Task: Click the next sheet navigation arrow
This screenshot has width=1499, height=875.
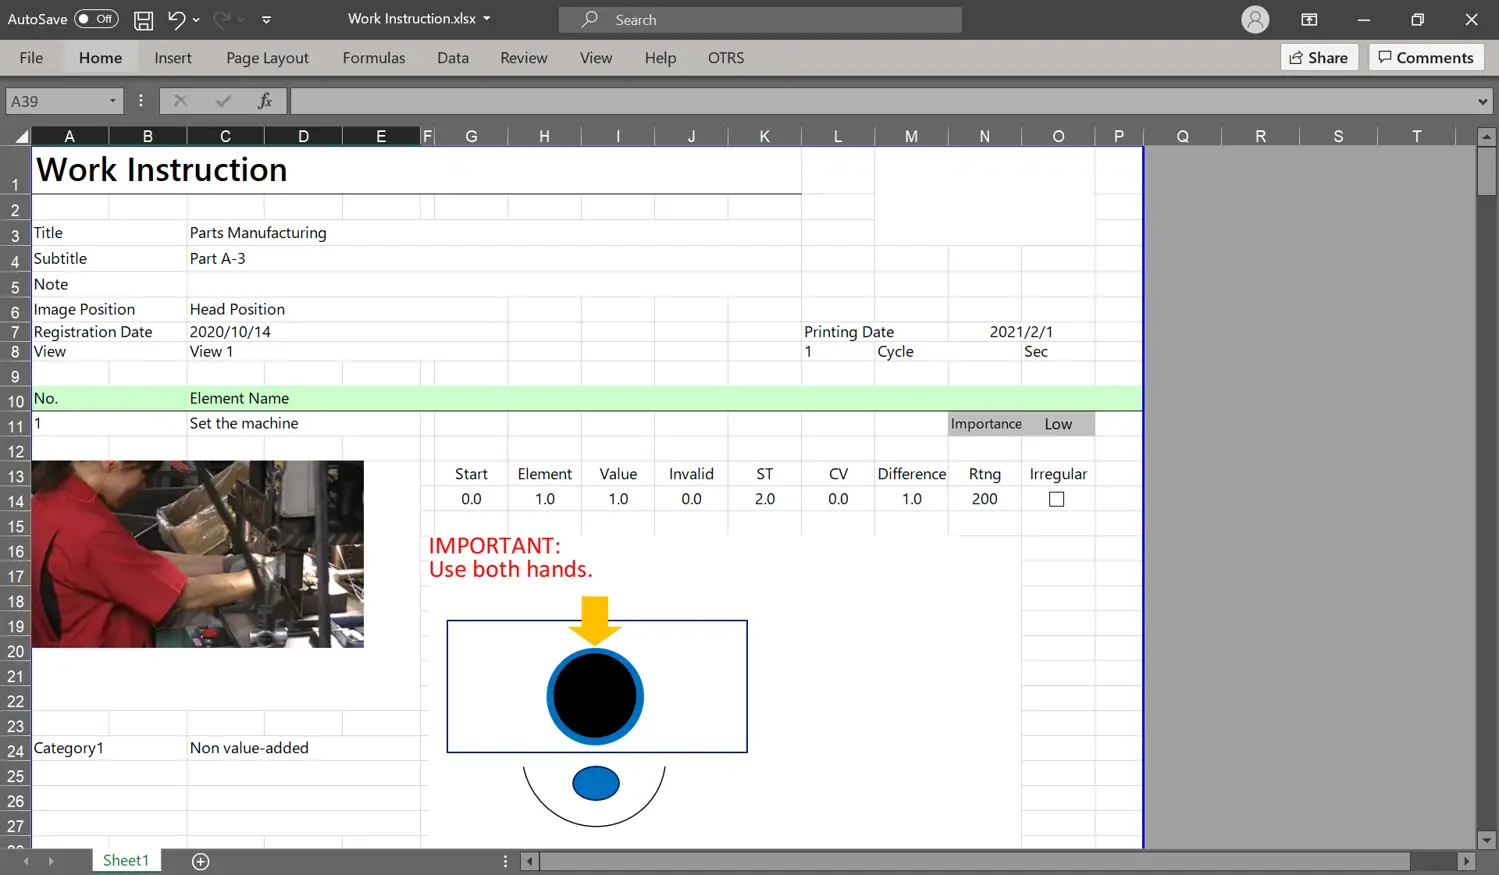Action: [50, 861]
